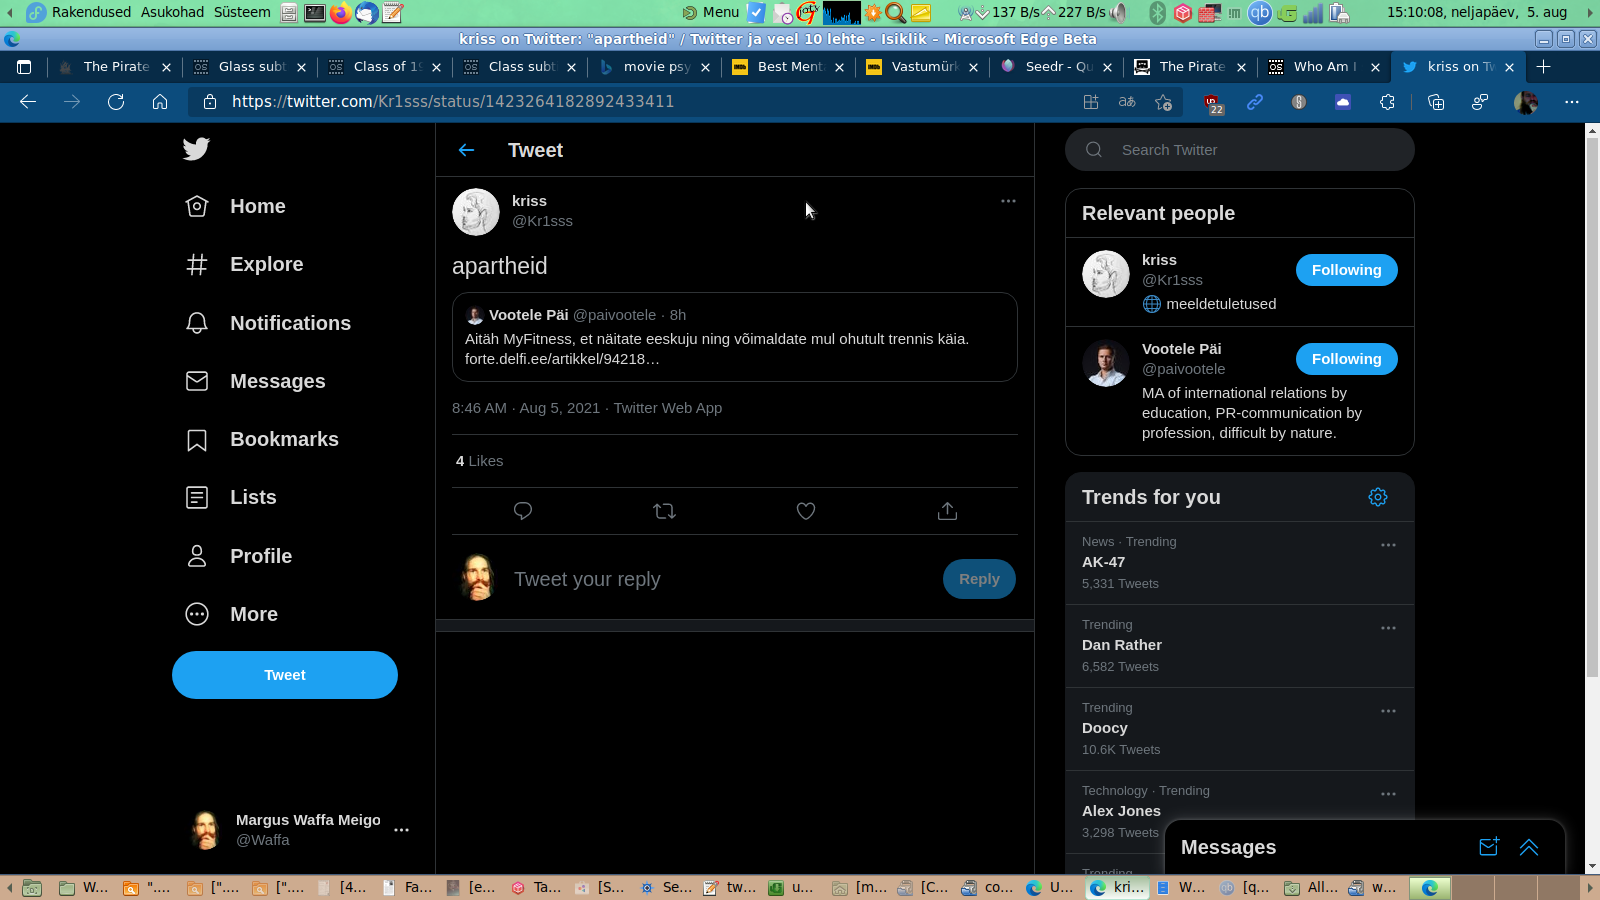Click the Twitter bird logo
This screenshot has width=1600, height=900.
(x=196, y=149)
